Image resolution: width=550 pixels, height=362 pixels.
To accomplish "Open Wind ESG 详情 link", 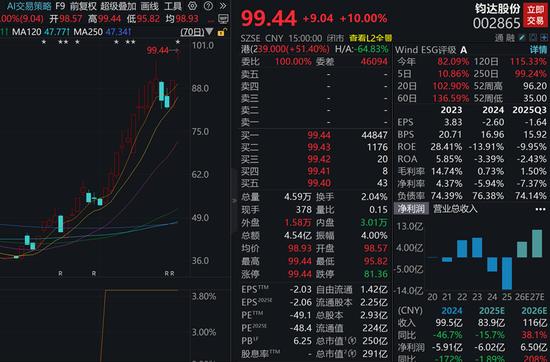I will [x=538, y=50].
